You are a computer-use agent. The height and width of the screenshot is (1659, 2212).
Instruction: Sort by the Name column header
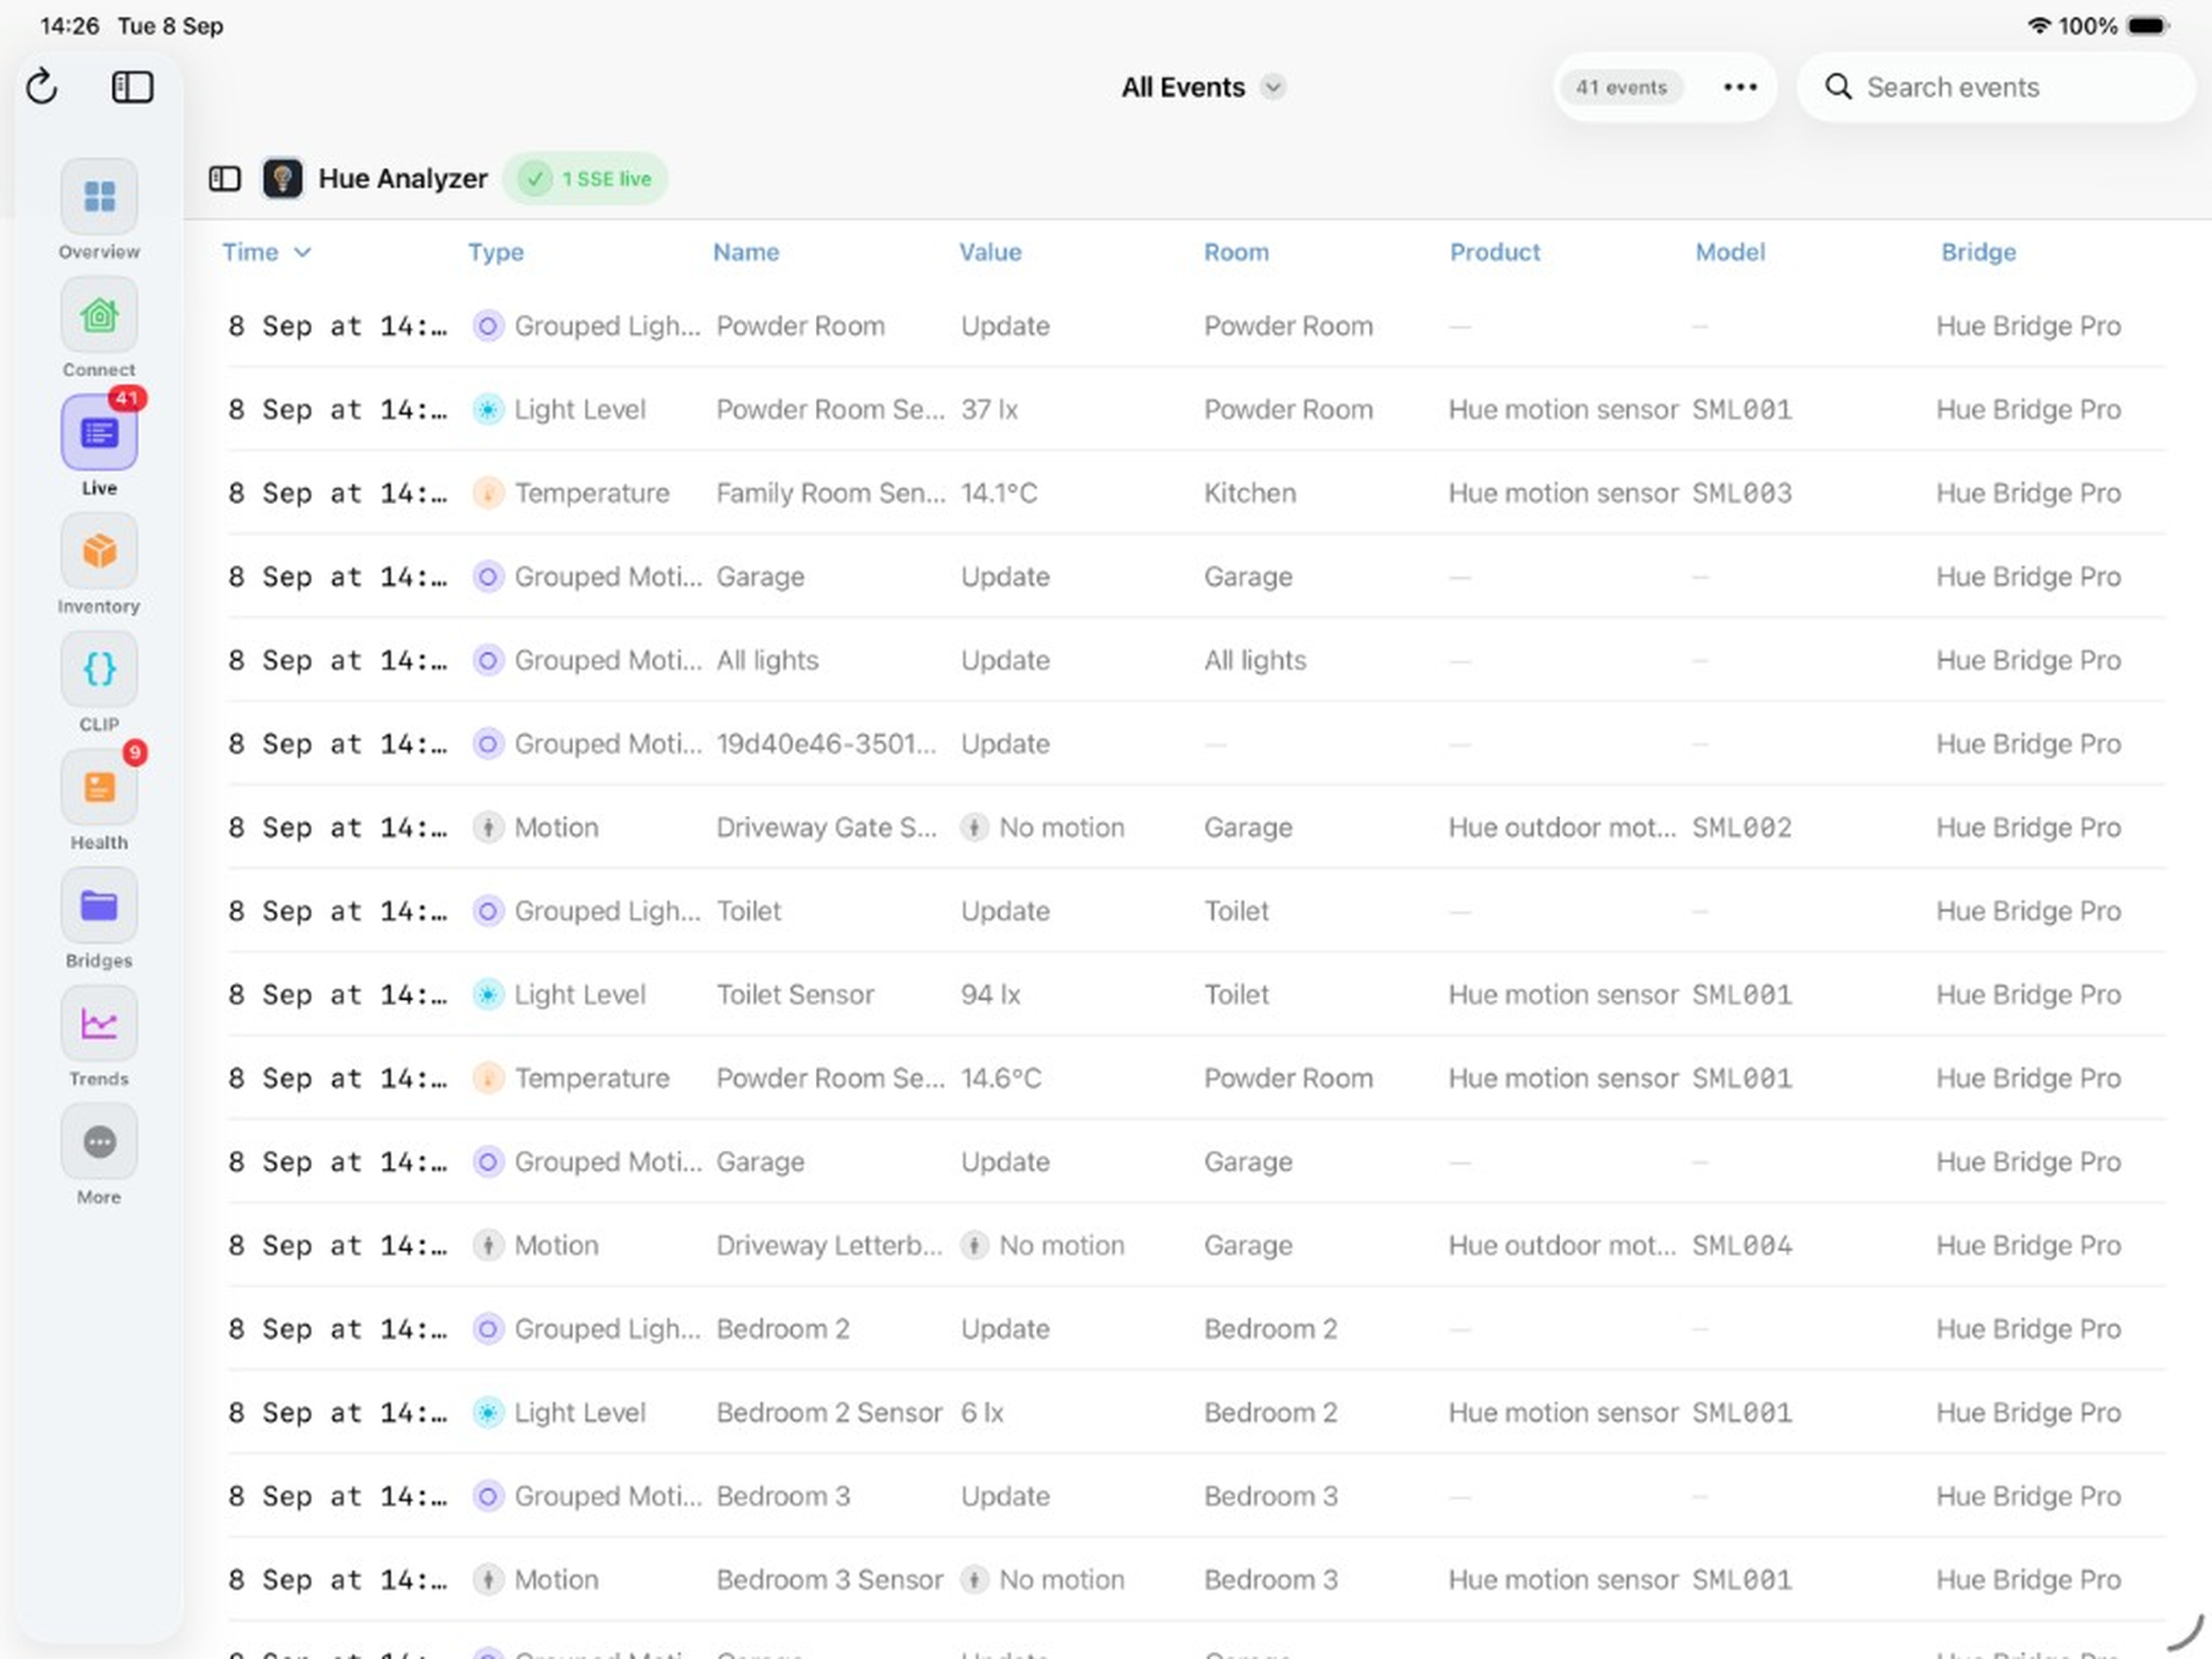[746, 252]
